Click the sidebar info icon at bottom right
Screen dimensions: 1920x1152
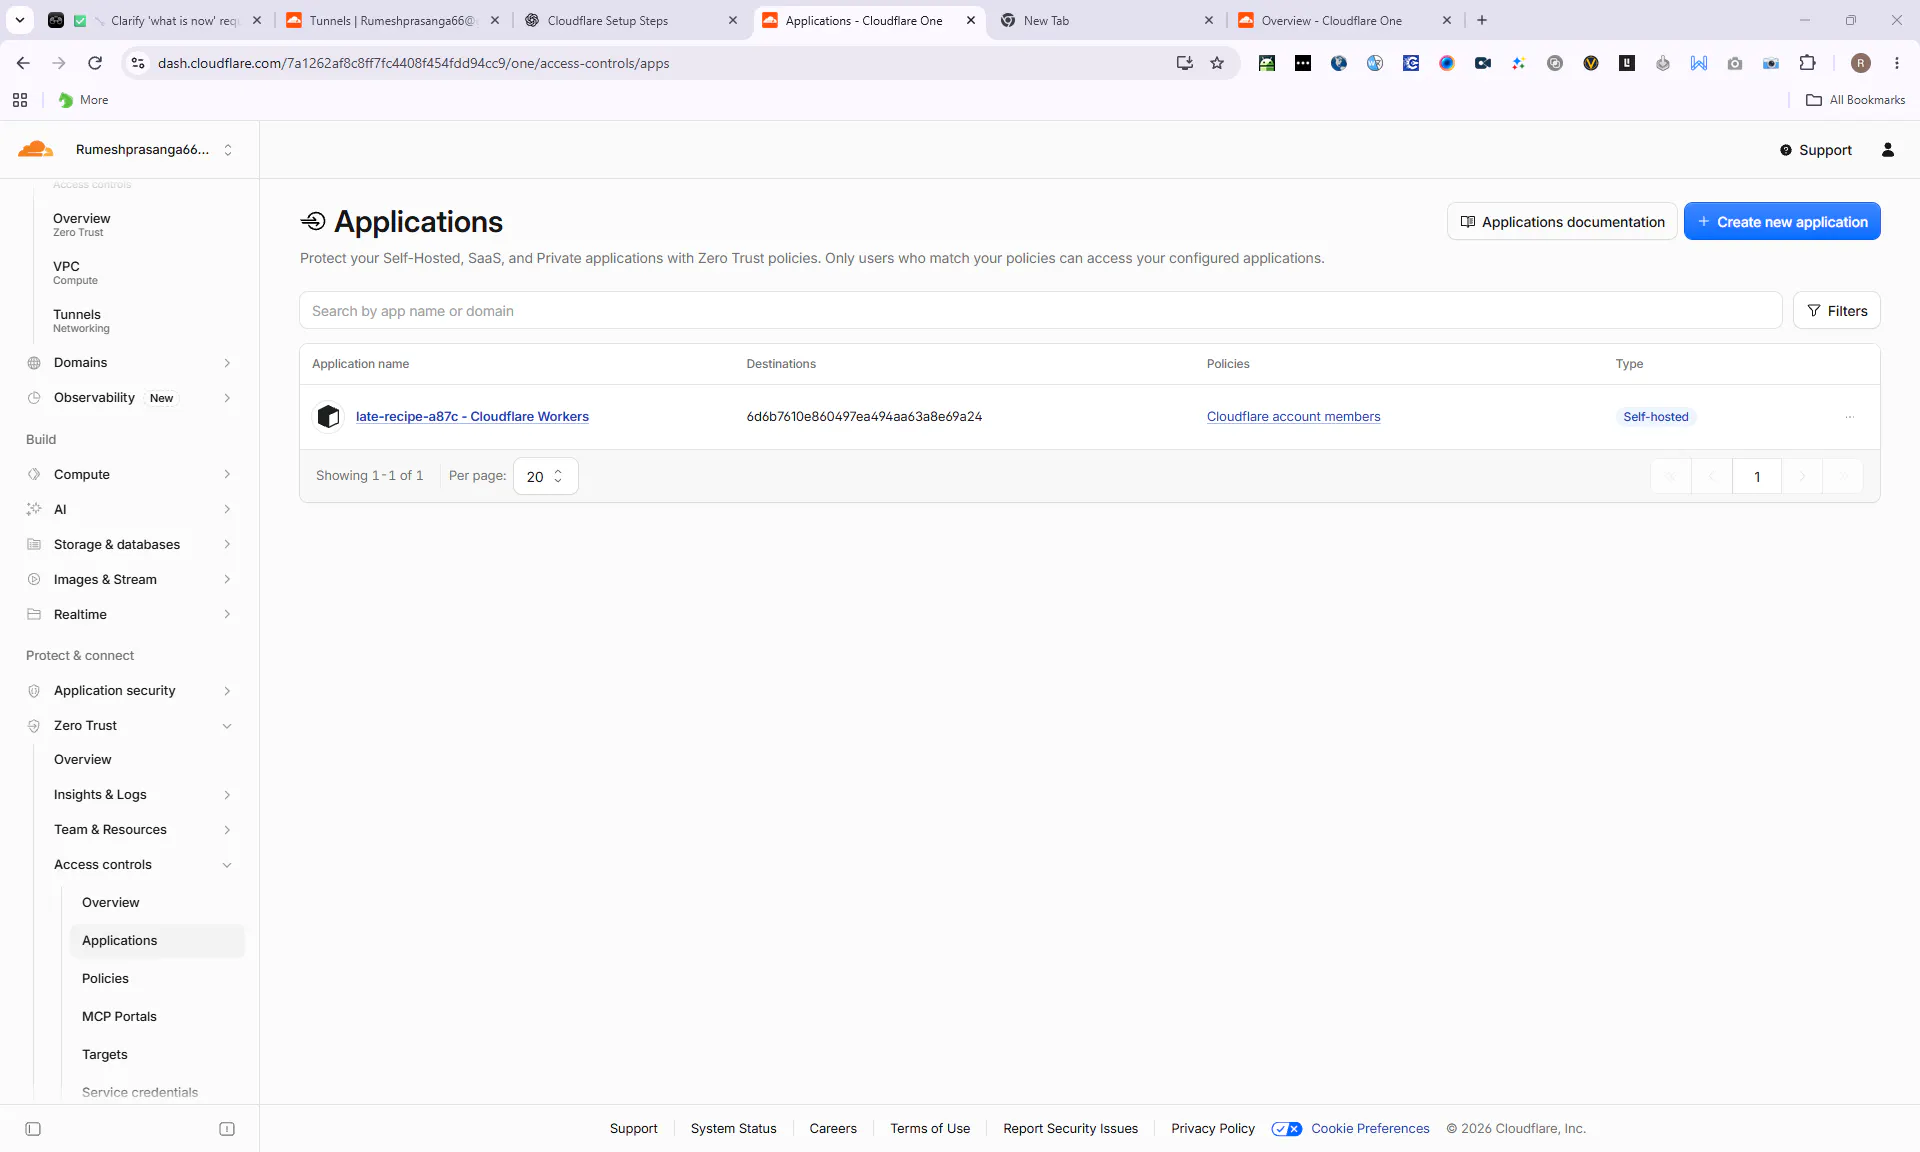227,1129
